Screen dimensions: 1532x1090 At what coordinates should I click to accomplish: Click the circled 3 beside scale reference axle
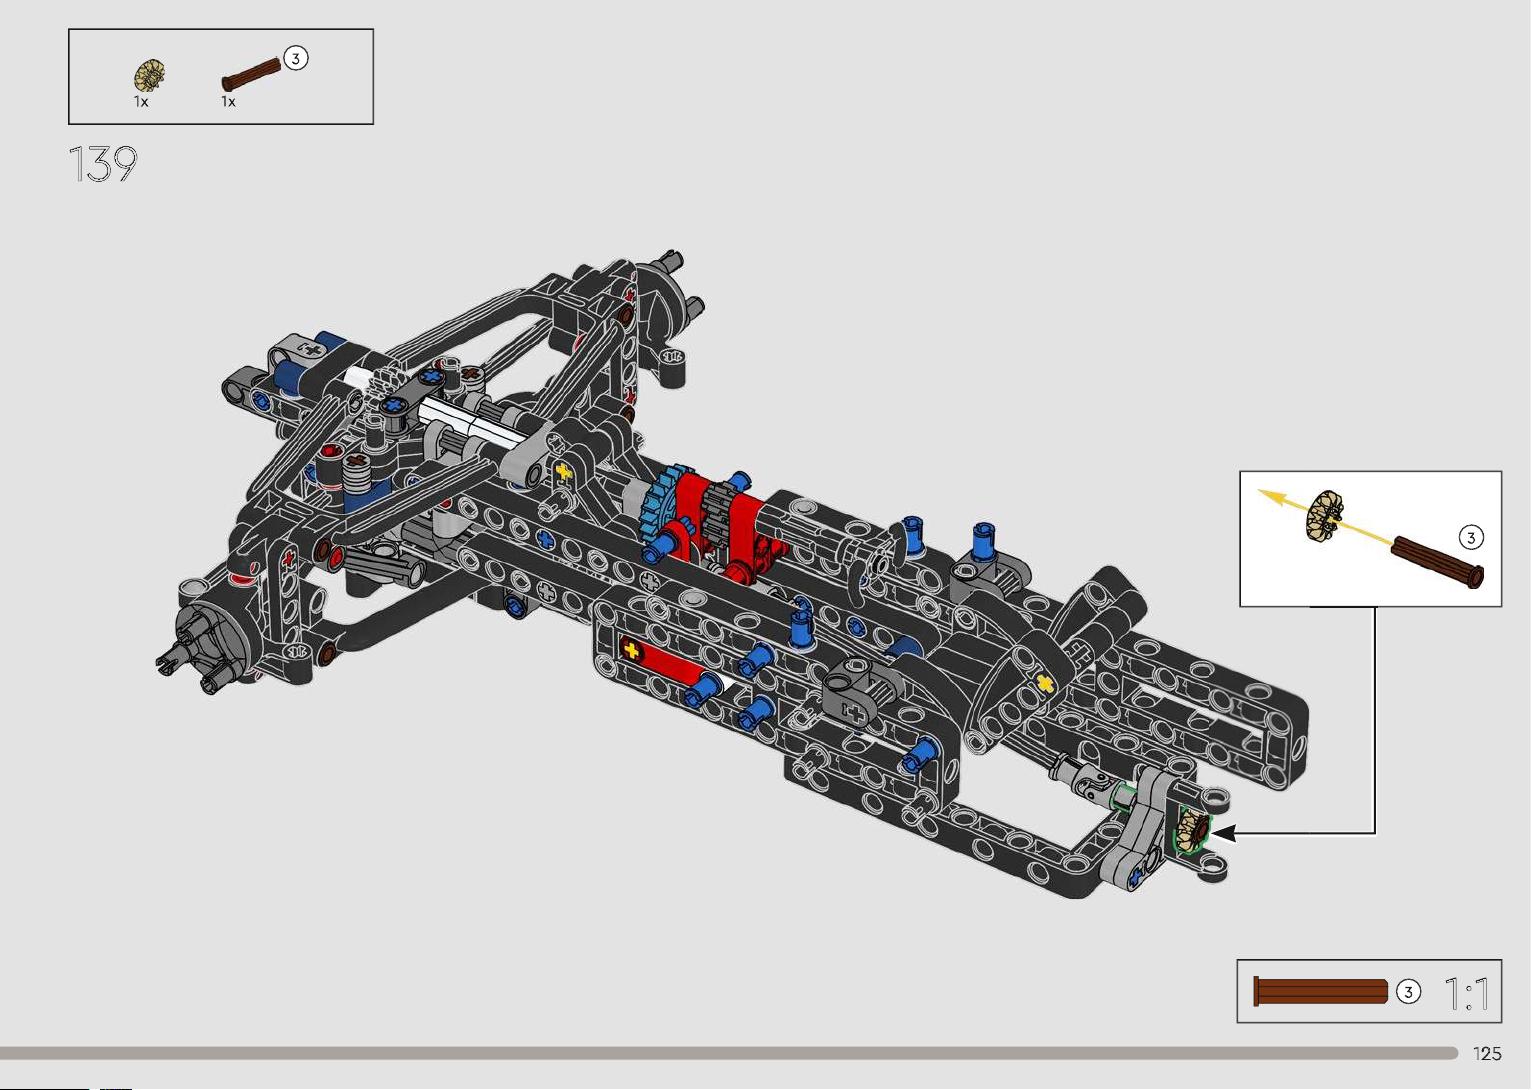coord(1408,992)
